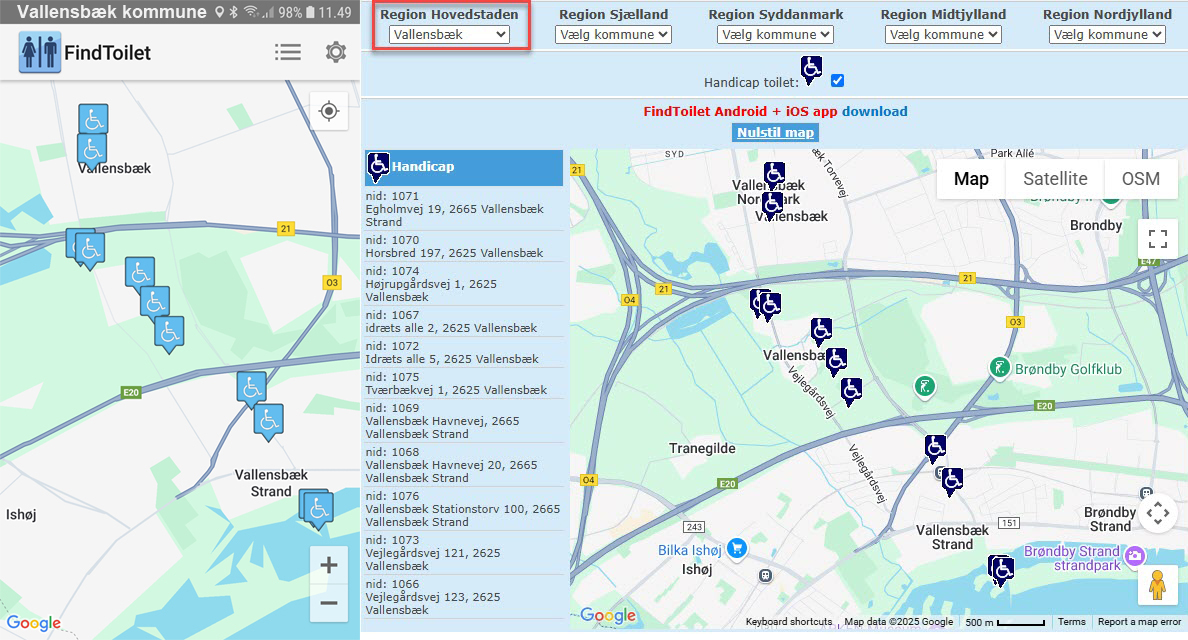The width and height of the screenshot is (1188, 640).
Task: Click the Street View pegman icon
Action: (1157, 585)
